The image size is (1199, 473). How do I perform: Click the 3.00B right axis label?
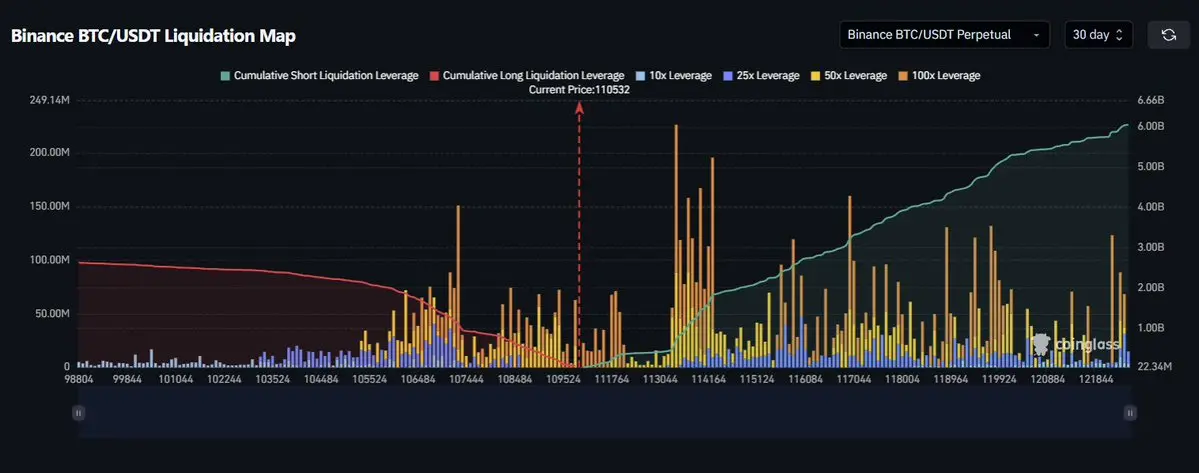click(1150, 248)
